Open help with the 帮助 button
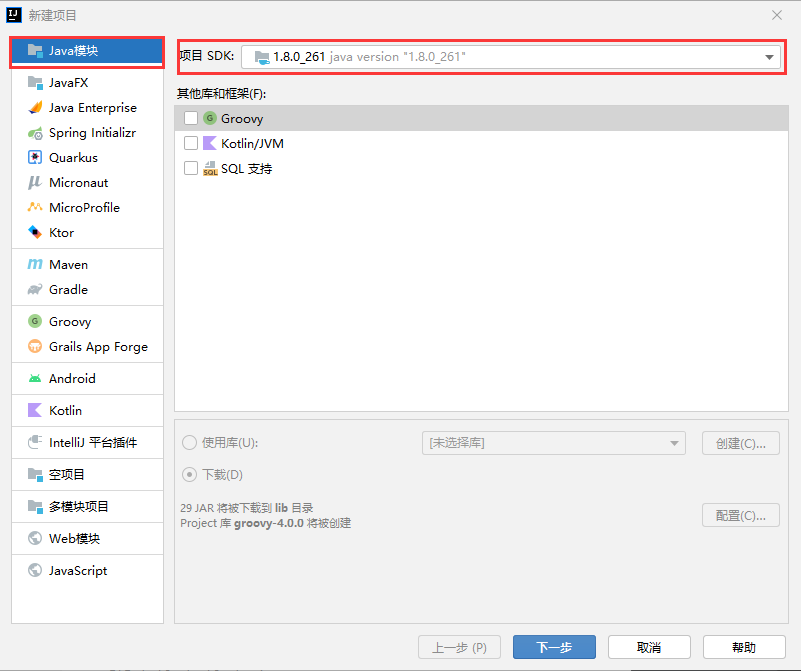Screen dimensions: 801x671 coord(743,648)
